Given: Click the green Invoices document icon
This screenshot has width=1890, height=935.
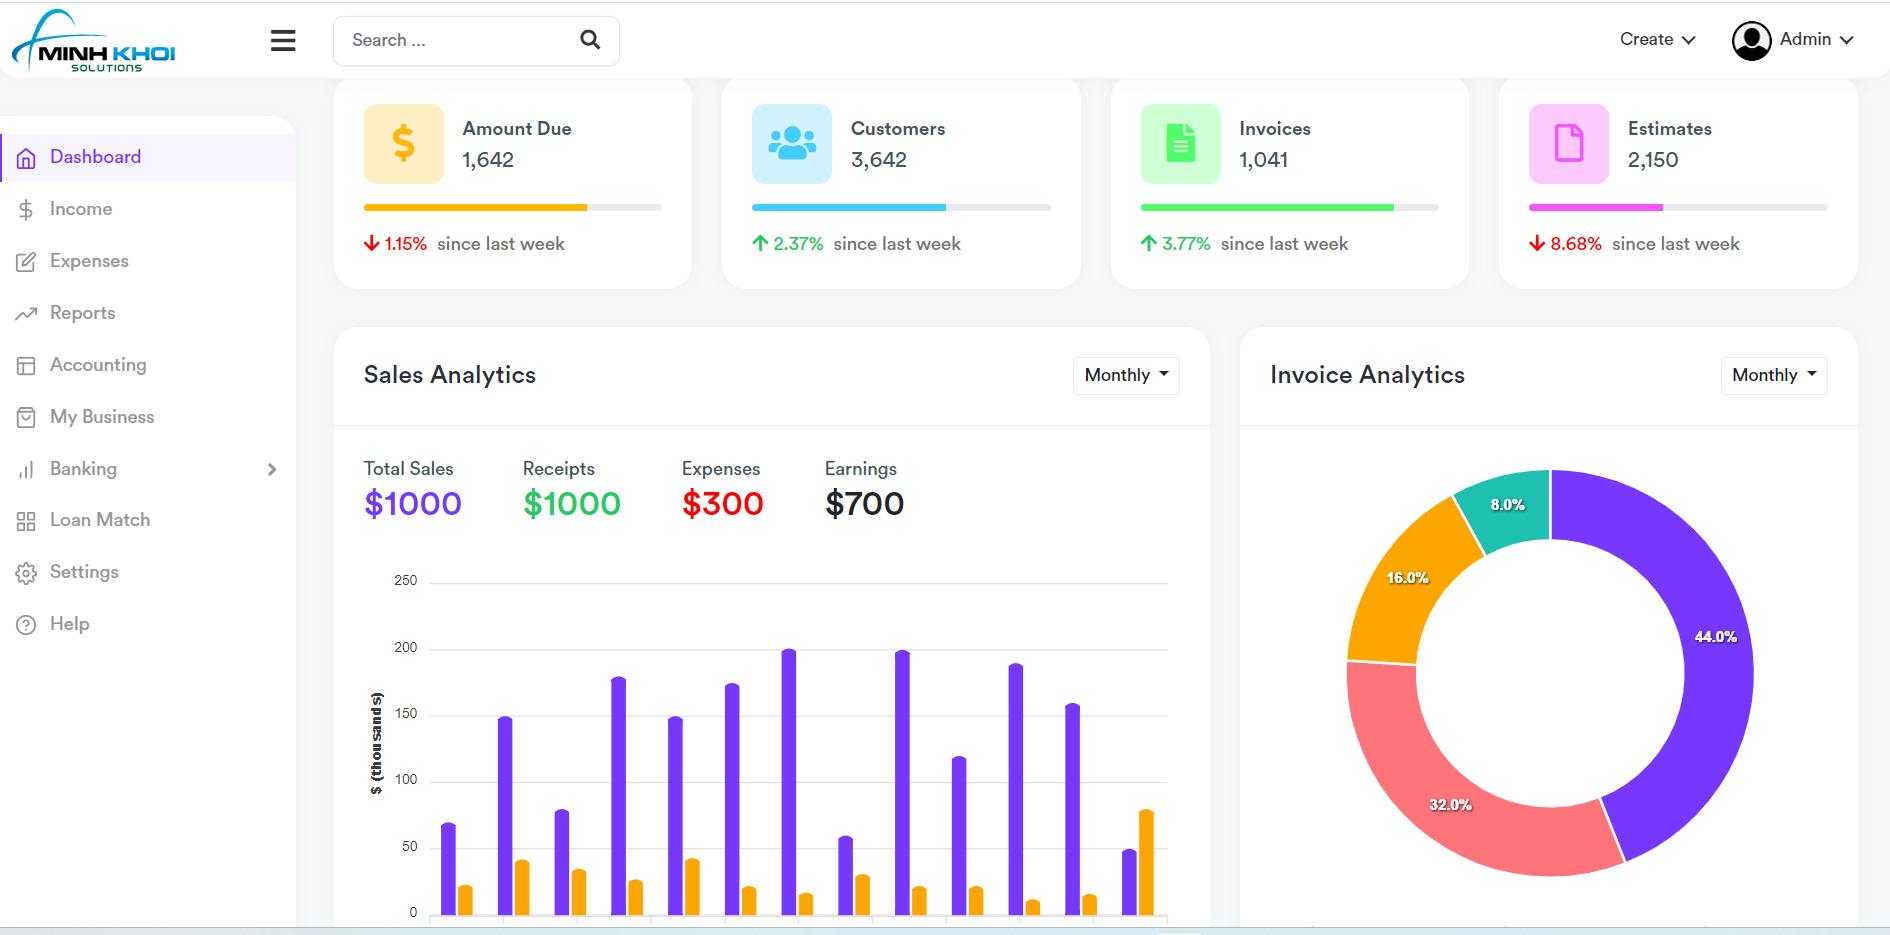Looking at the screenshot, I should coord(1180,144).
